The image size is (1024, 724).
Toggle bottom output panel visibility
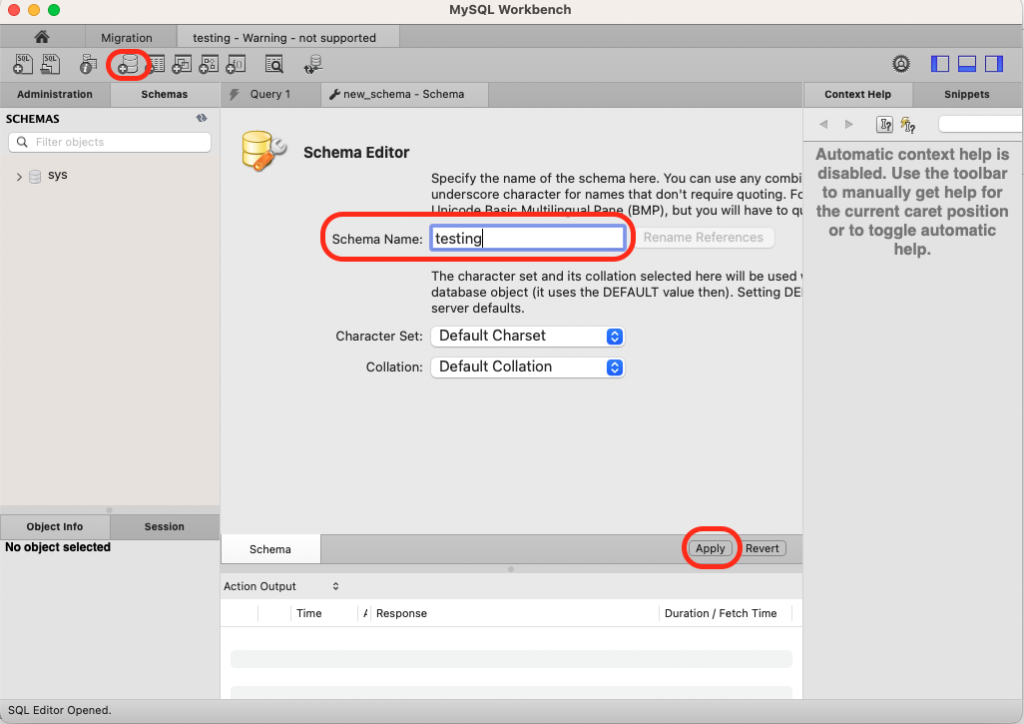967,64
